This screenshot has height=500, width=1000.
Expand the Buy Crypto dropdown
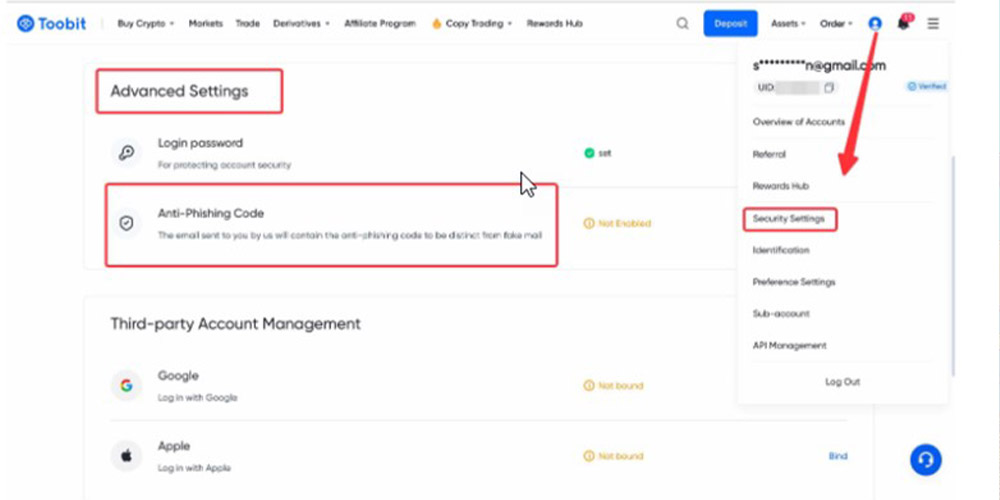pos(145,24)
